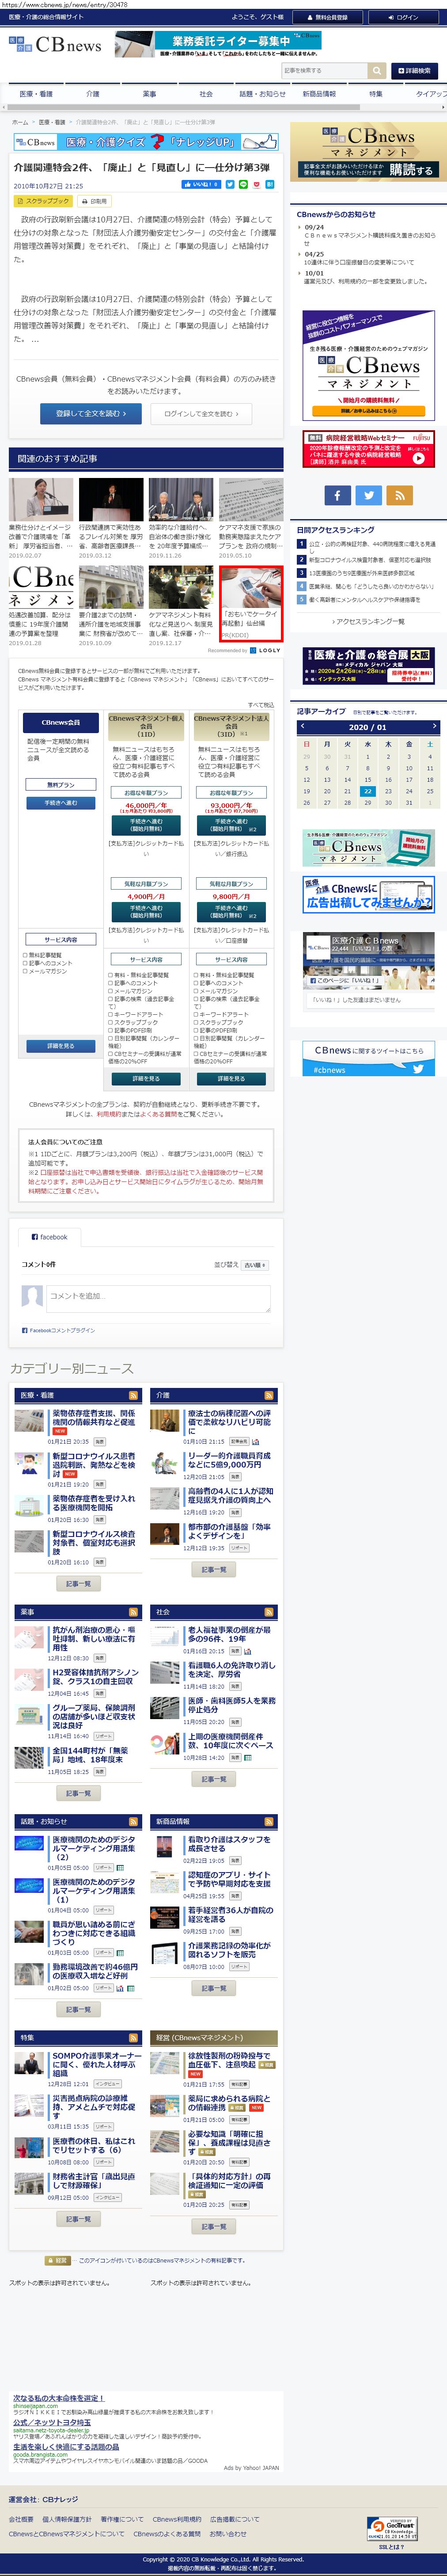The height and width of the screenshot is (2576, 447).
Task: Open the 医療・看護 navigation tab
Action: [x=36, y=94]
